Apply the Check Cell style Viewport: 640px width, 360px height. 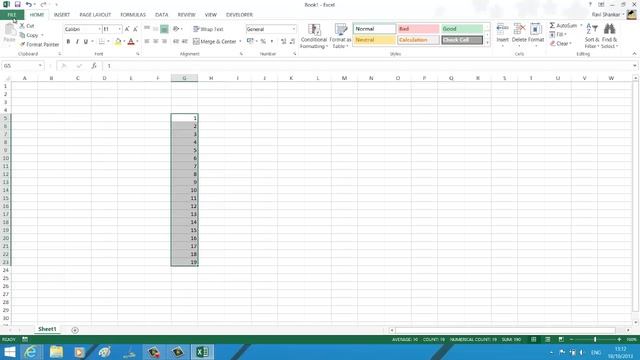tap(462, 40)
